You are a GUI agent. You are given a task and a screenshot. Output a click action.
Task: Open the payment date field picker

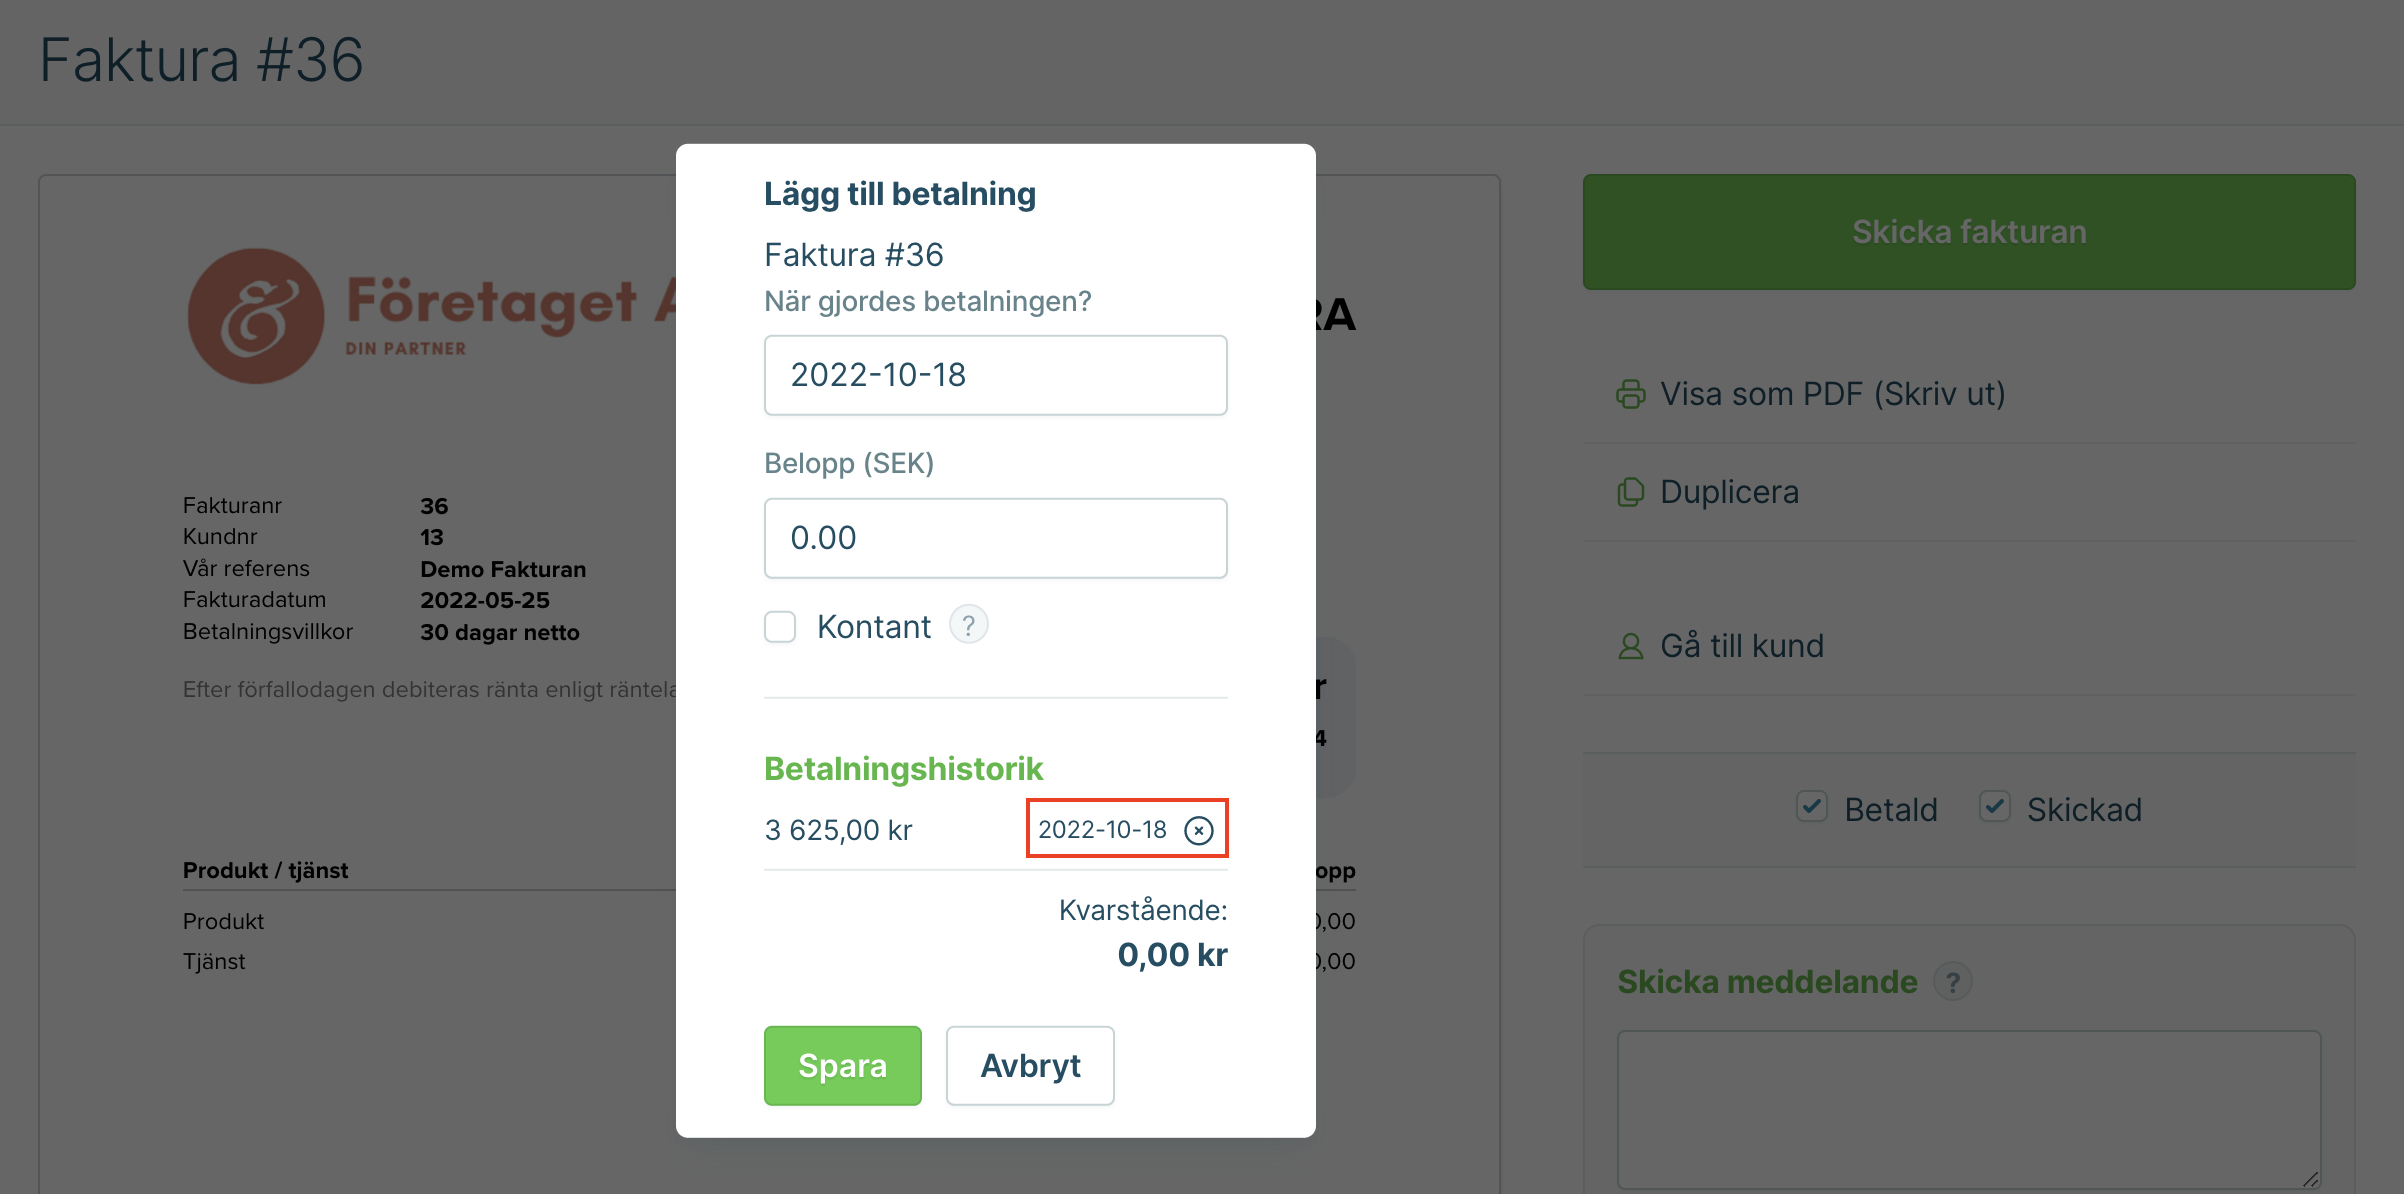(995, 375)
